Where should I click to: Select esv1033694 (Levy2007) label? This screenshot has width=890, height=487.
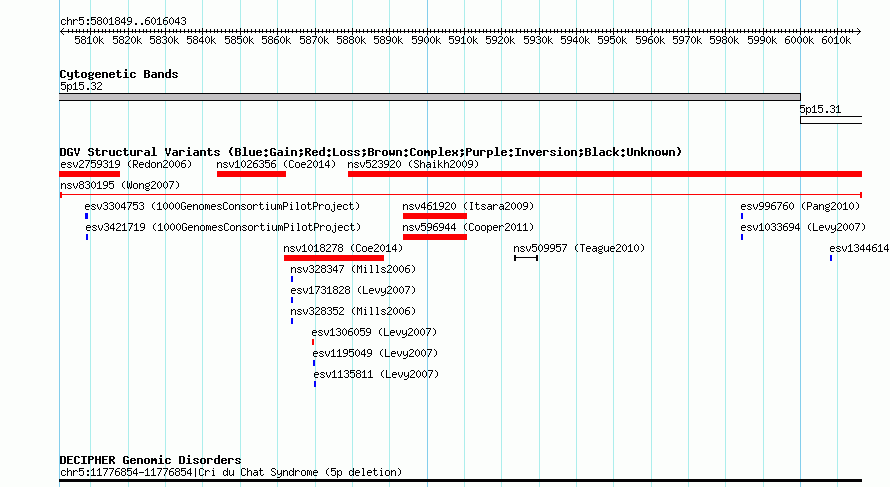click(x=803, y=228)
